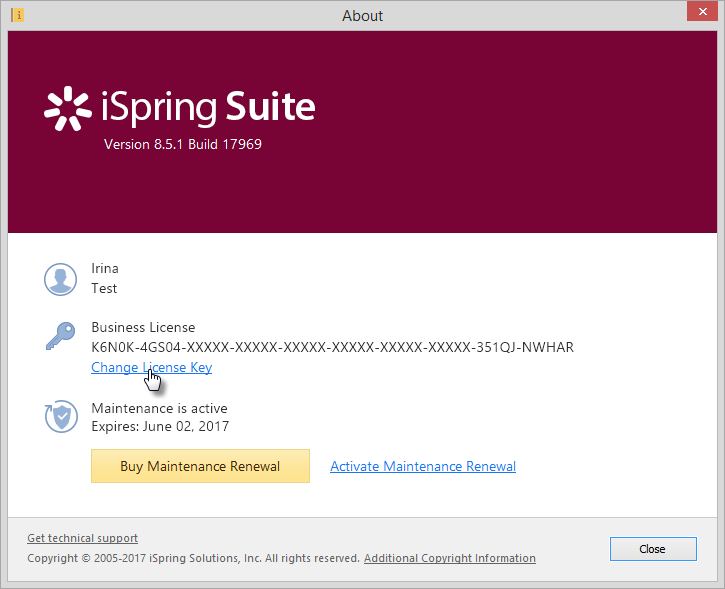Screen dimensions: 725x589
Task: Click the 'iSpring Suite' product name
Action: (x=208, y=108)
